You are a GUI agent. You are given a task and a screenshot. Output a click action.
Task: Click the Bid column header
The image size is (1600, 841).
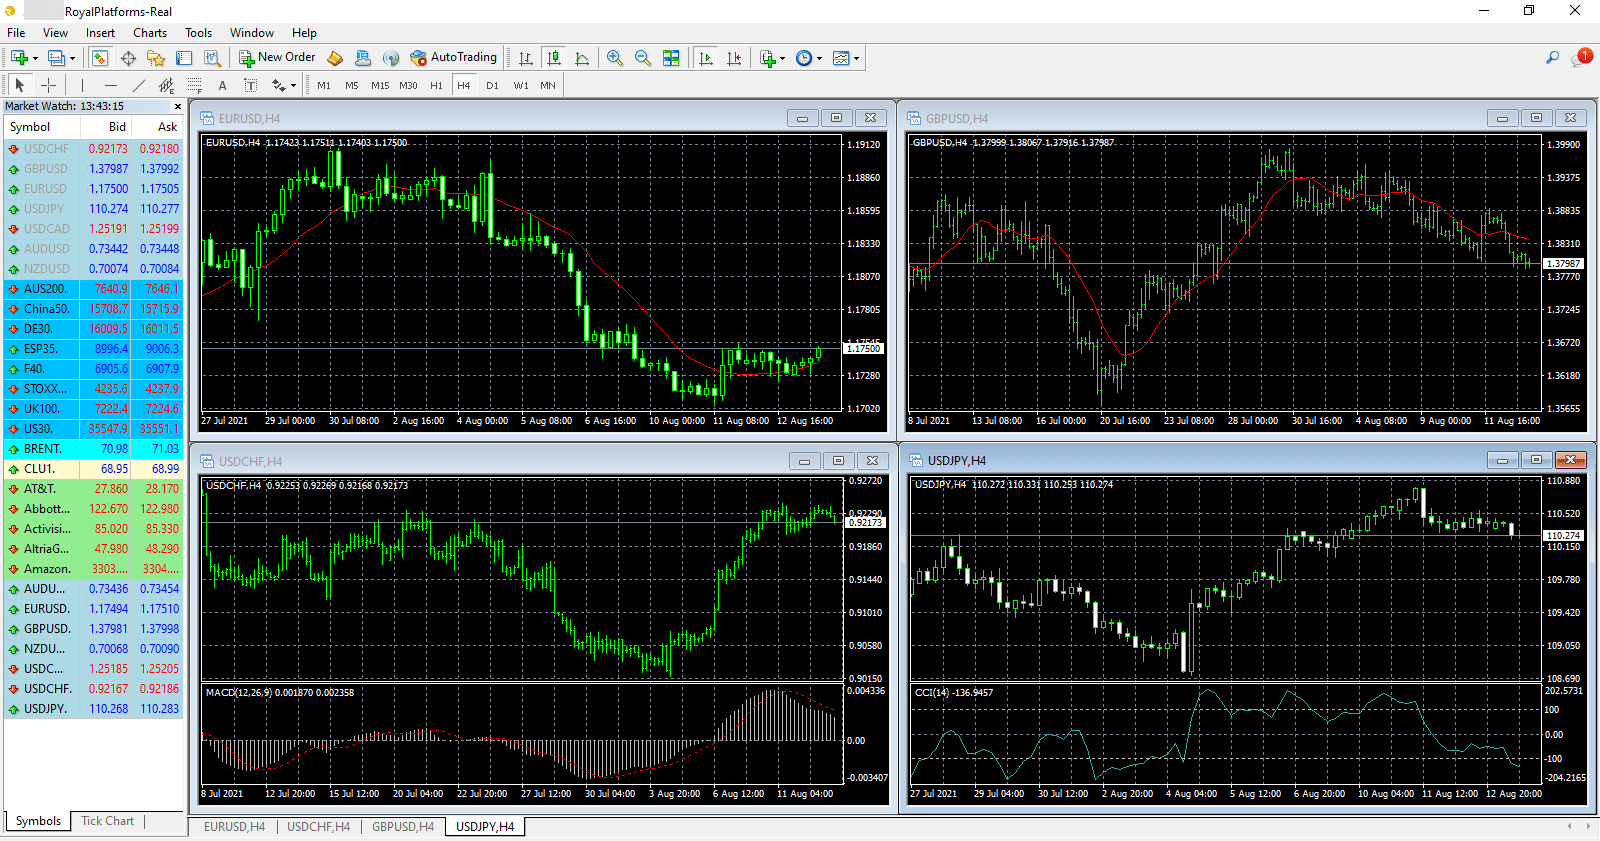pos(106,127)
